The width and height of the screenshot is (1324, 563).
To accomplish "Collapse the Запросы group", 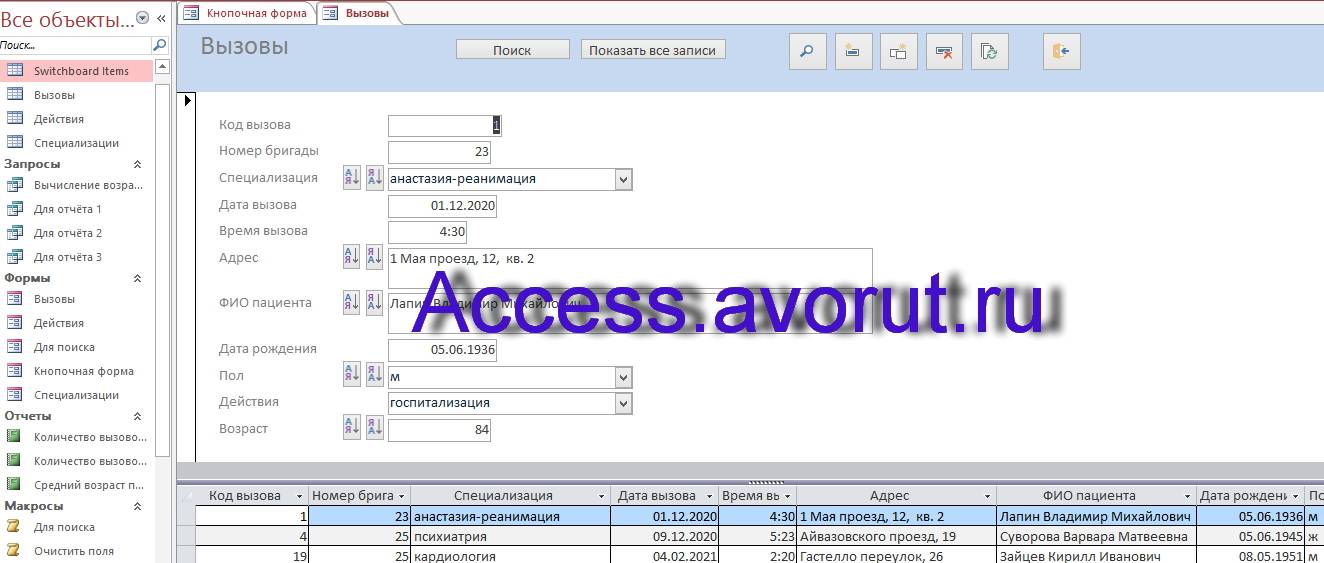I will coord(138,164).
